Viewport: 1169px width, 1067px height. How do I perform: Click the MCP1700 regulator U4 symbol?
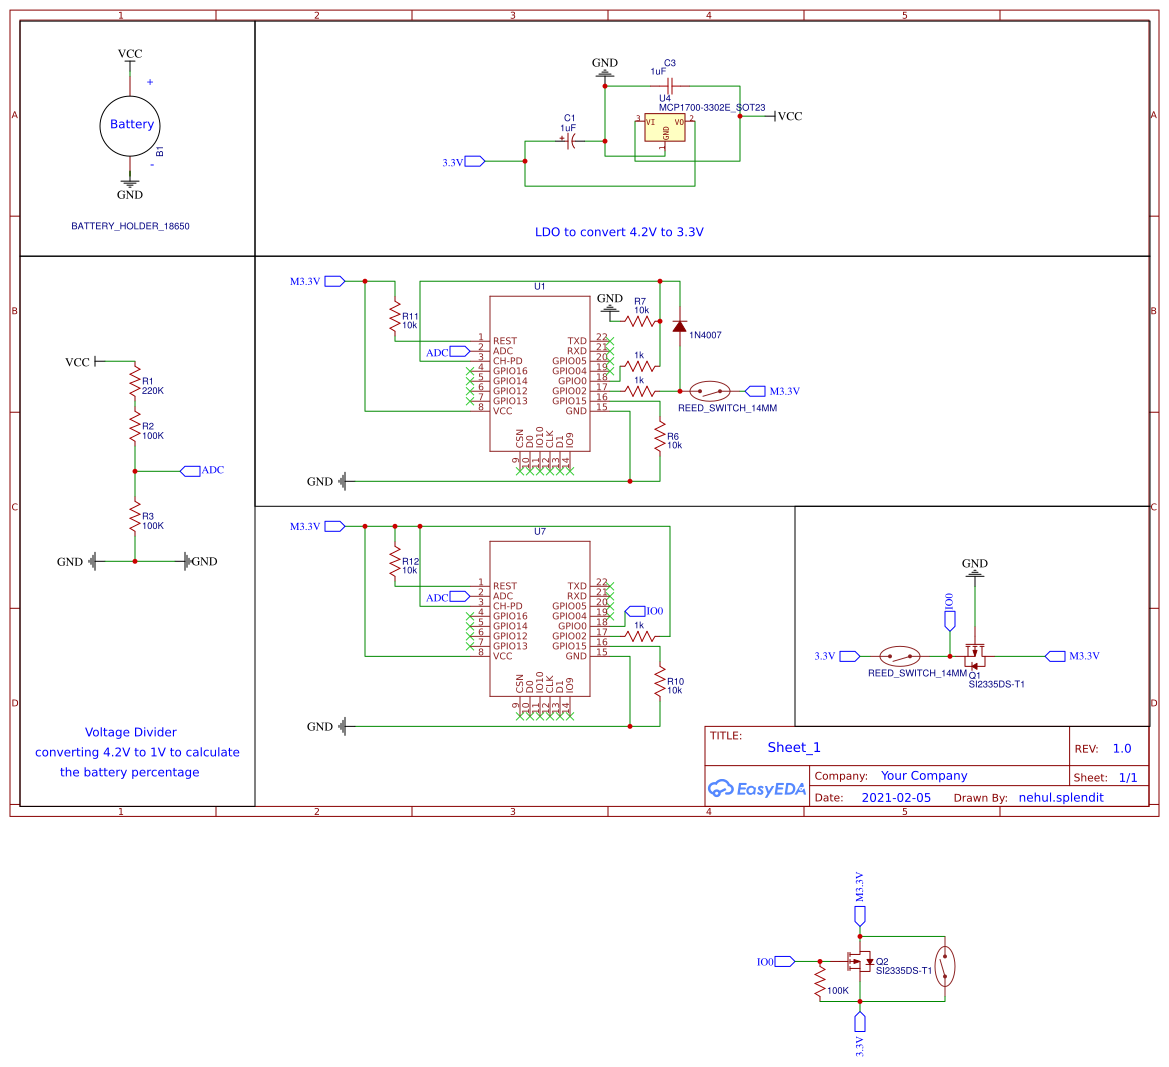click(663, 129)
